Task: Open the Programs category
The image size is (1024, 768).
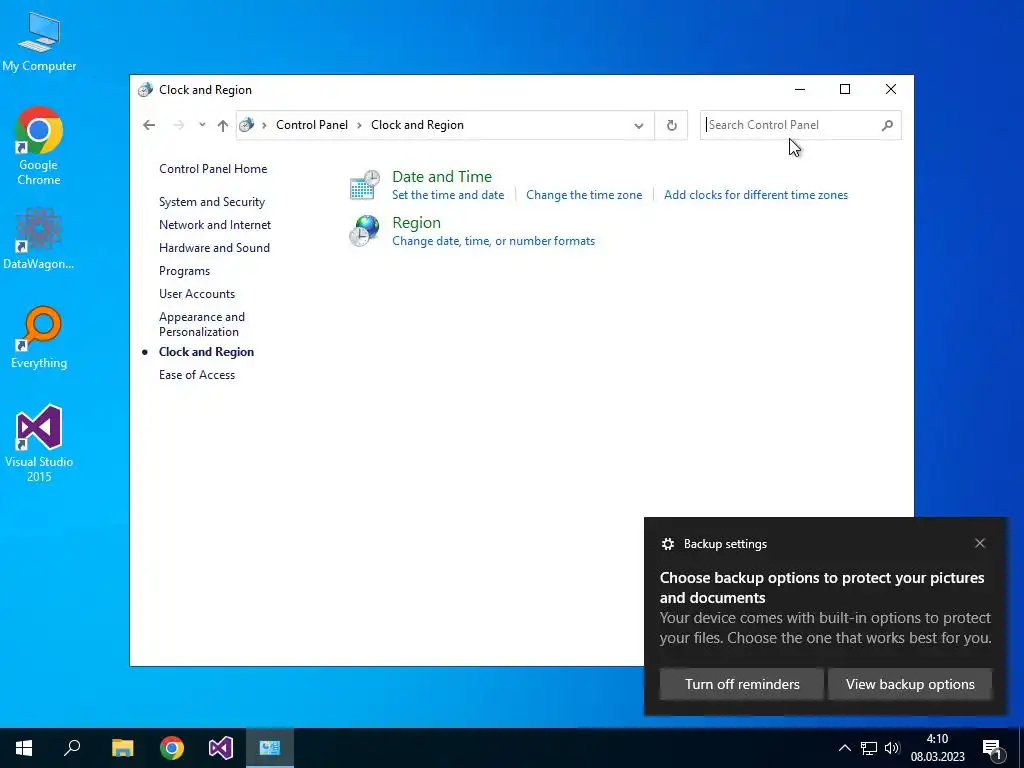Action: (x=184, y=271)
